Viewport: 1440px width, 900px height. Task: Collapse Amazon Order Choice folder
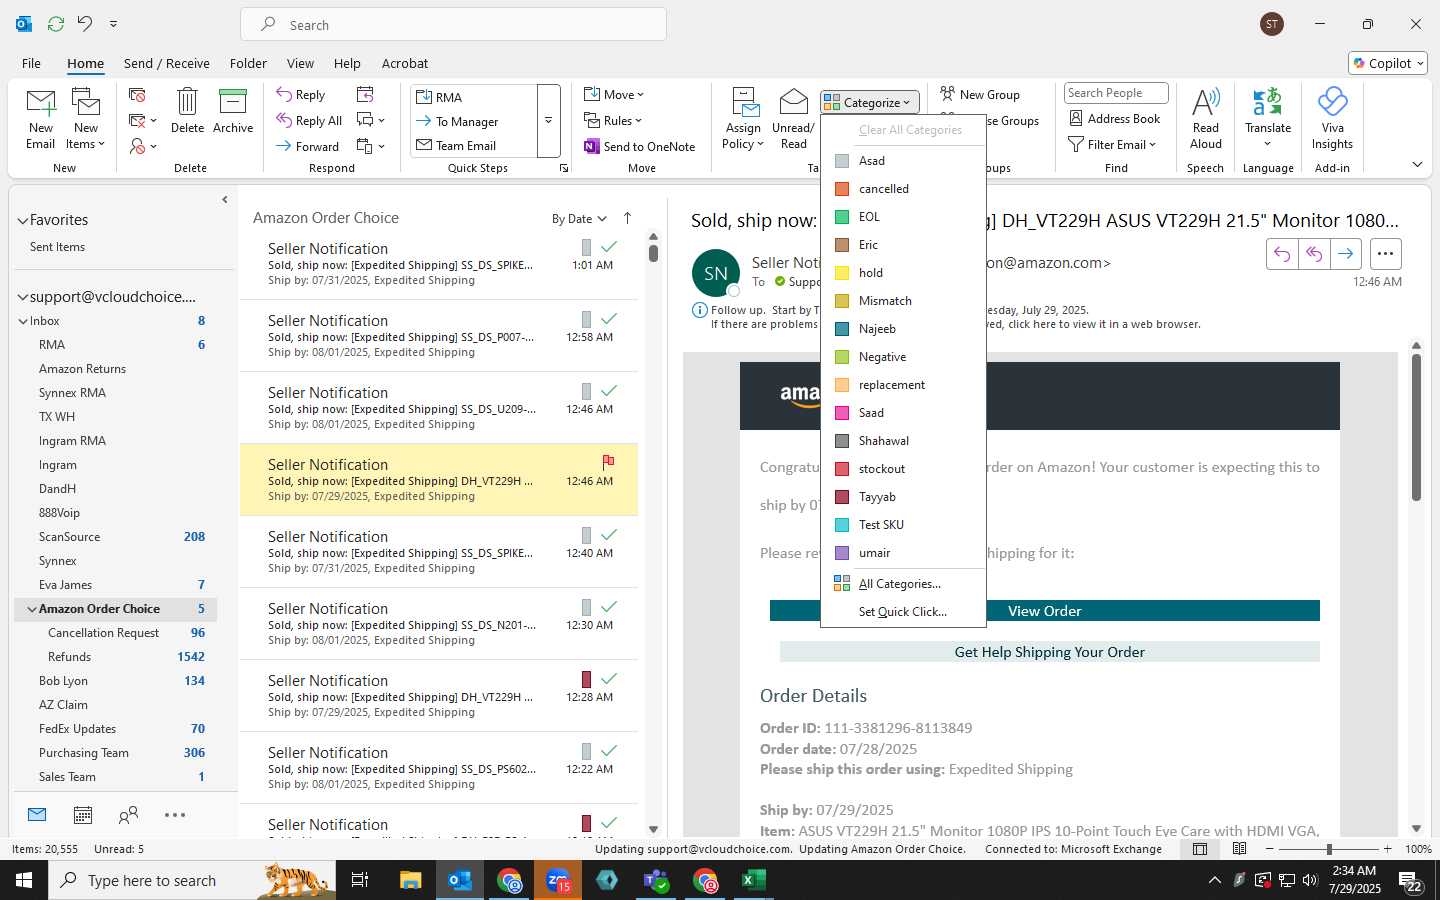pyautogui.click(x=32, y=609)
